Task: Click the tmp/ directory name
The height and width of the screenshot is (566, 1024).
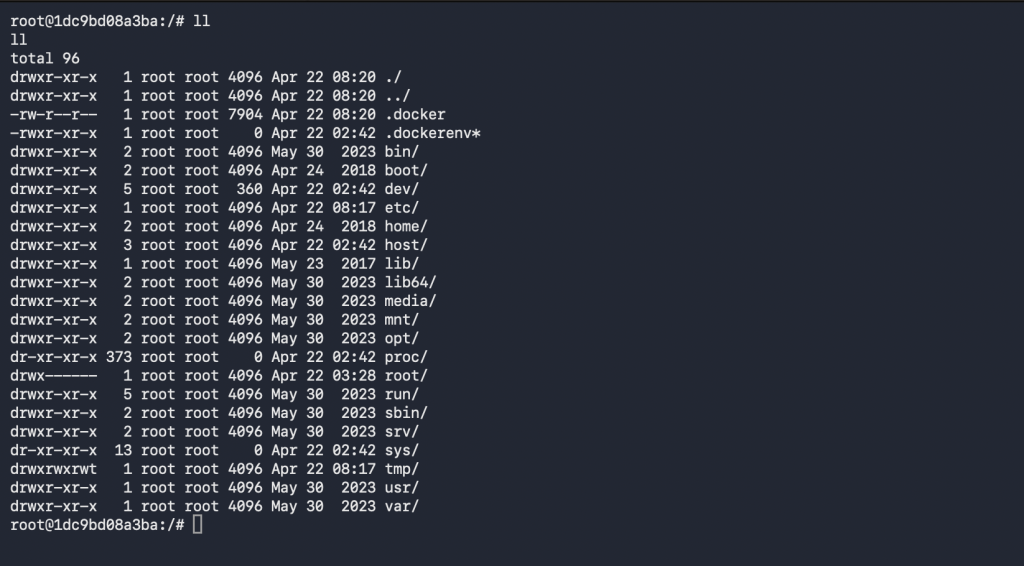Action: point(402,469)
